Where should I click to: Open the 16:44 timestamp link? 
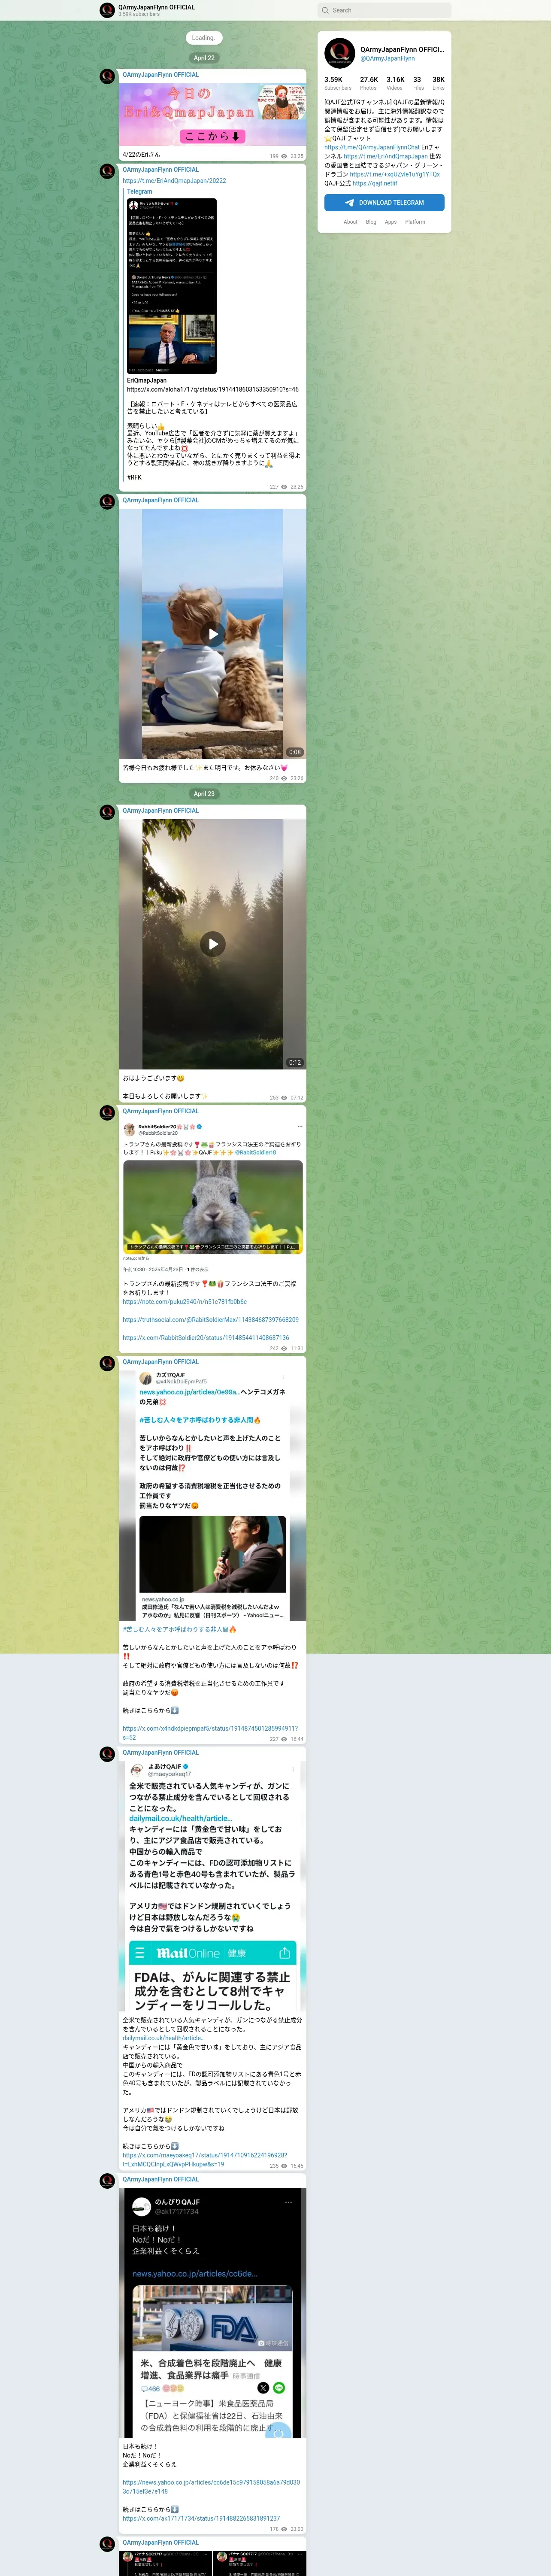[297, 1739]
